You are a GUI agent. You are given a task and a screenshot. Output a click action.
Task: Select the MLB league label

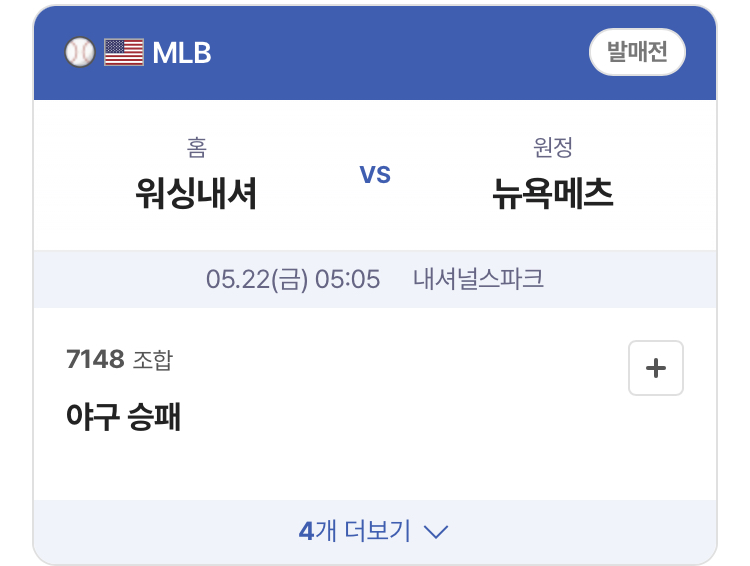182,53
